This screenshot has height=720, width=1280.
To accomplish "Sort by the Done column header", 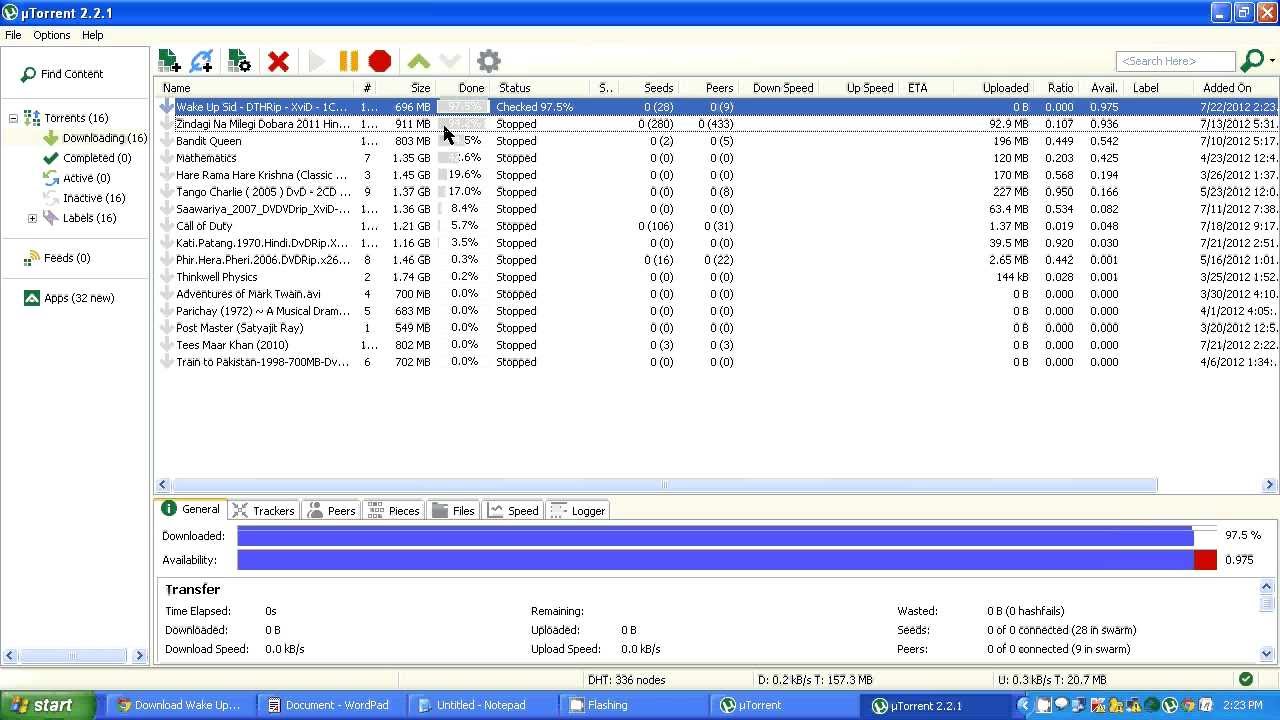I will click(x=465, y=88).
